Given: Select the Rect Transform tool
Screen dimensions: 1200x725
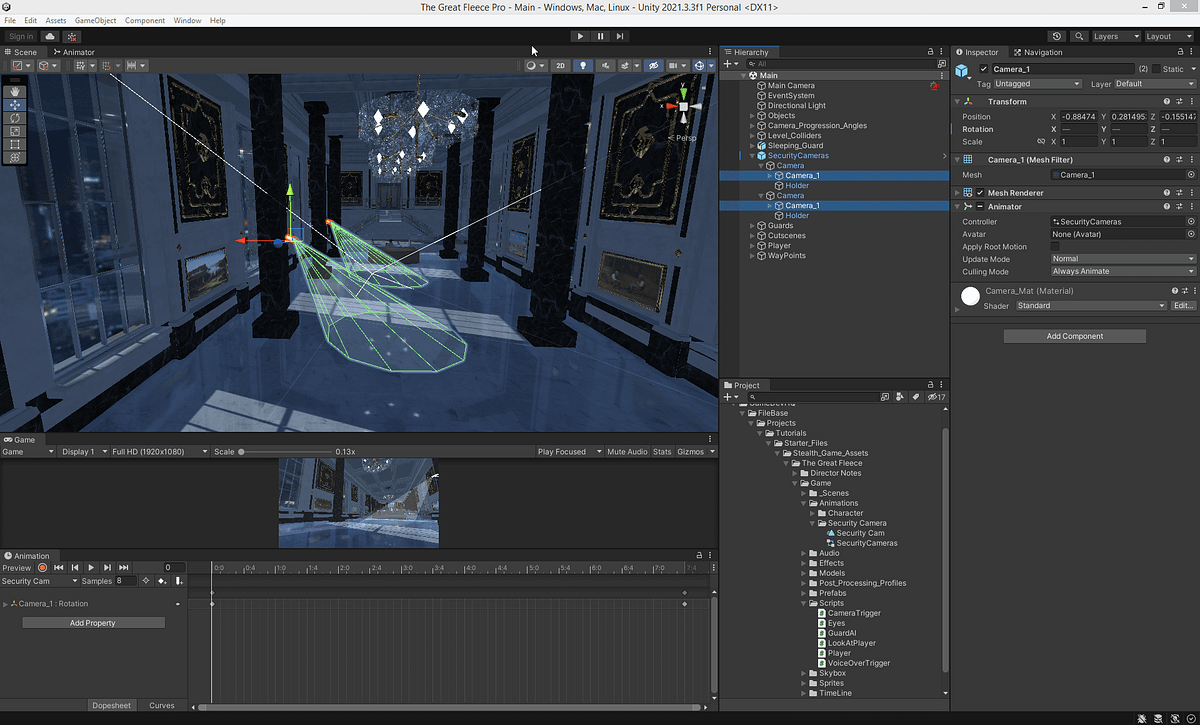Looking at the screenshot, I should (x=15, y=144).
